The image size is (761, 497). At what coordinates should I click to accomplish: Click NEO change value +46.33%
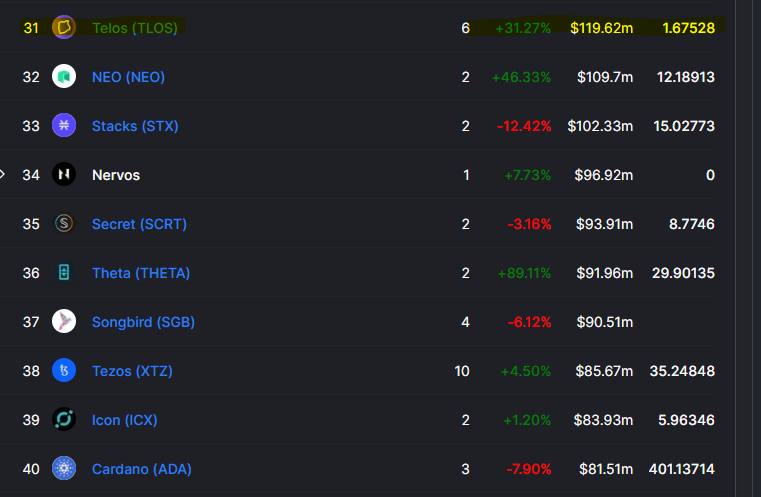pos(521,77)
